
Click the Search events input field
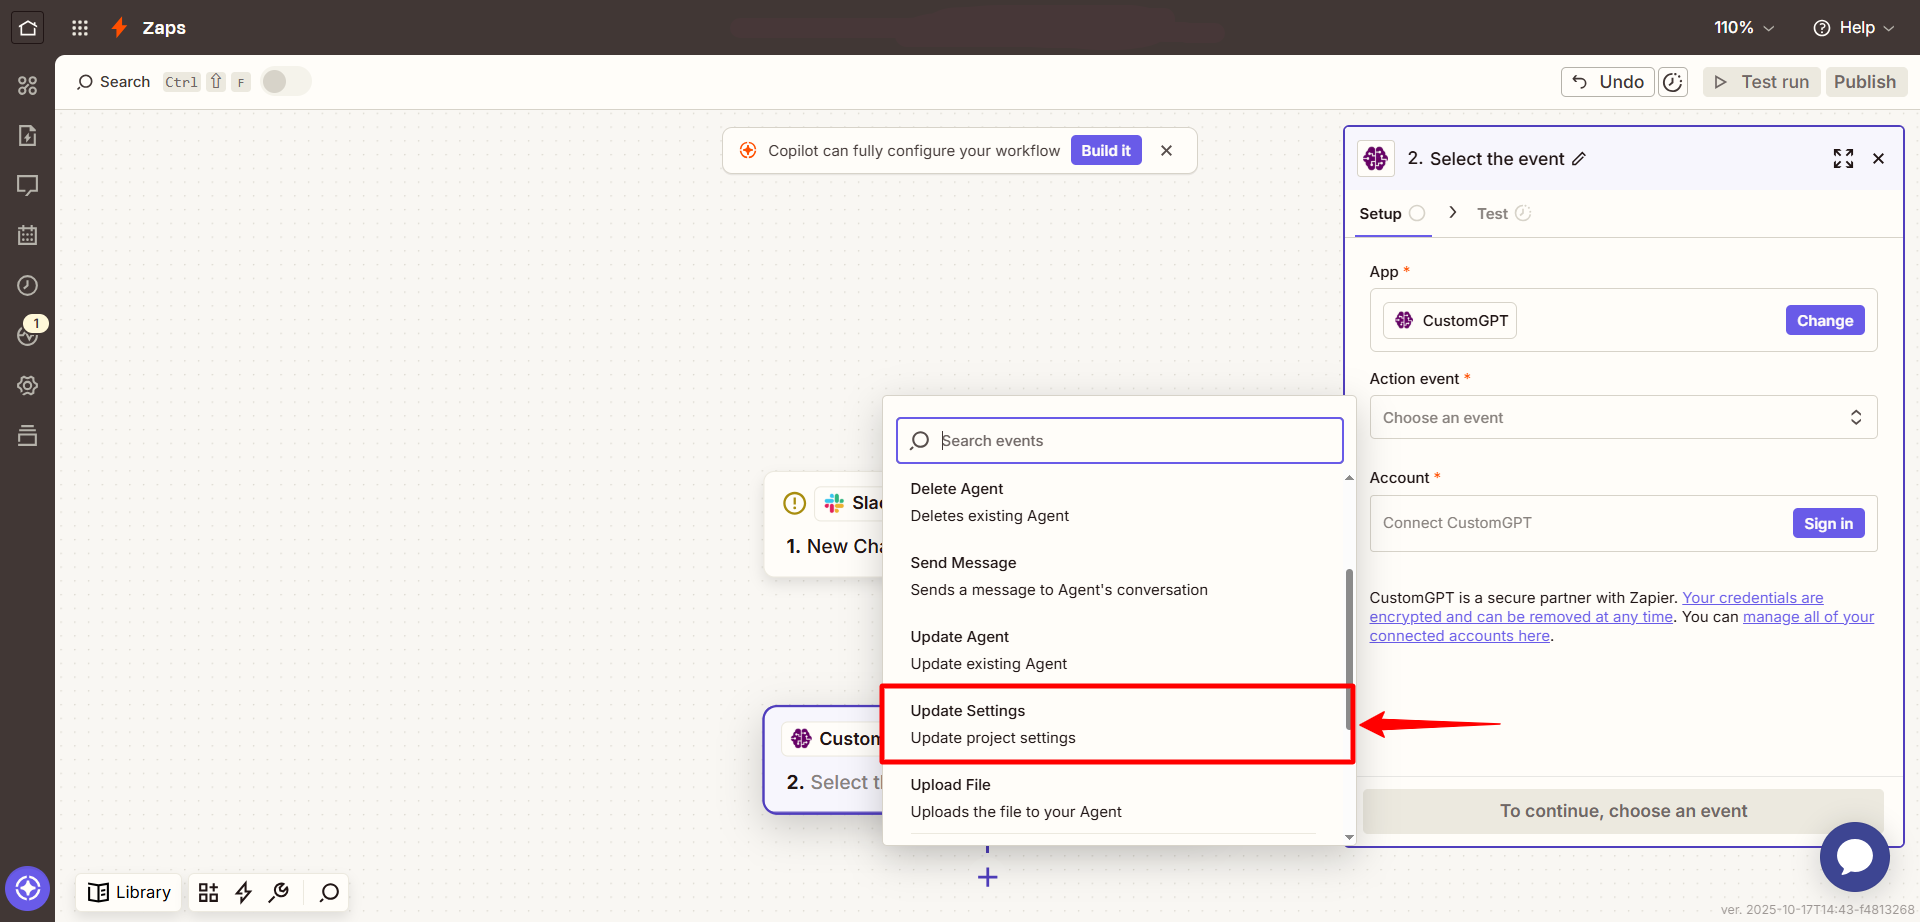1119,440
